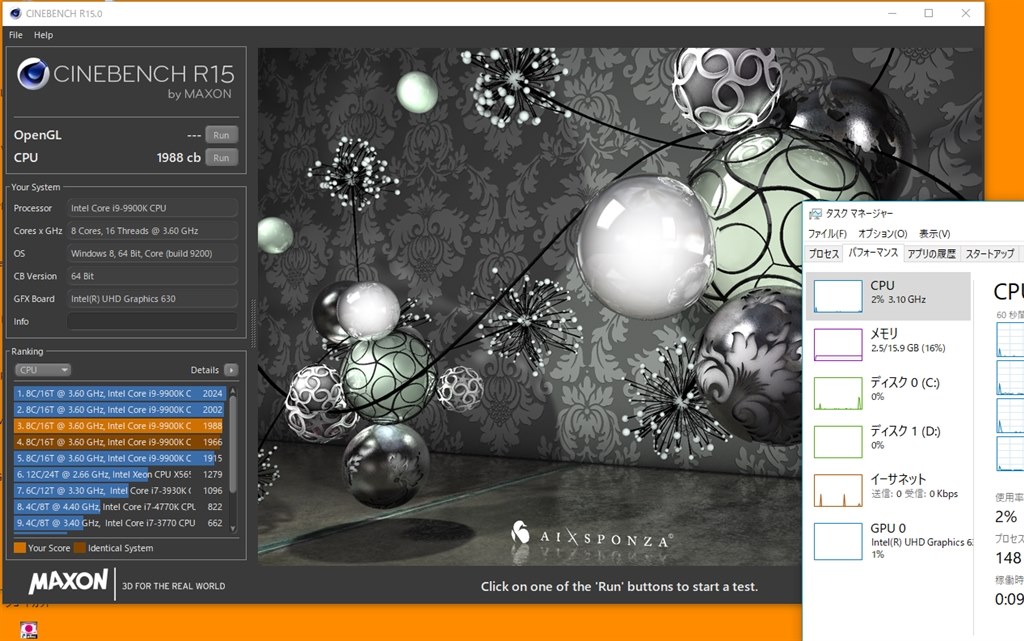
Task: Select ranking row 2 with score 2002
Action: (x=120, y=410)
